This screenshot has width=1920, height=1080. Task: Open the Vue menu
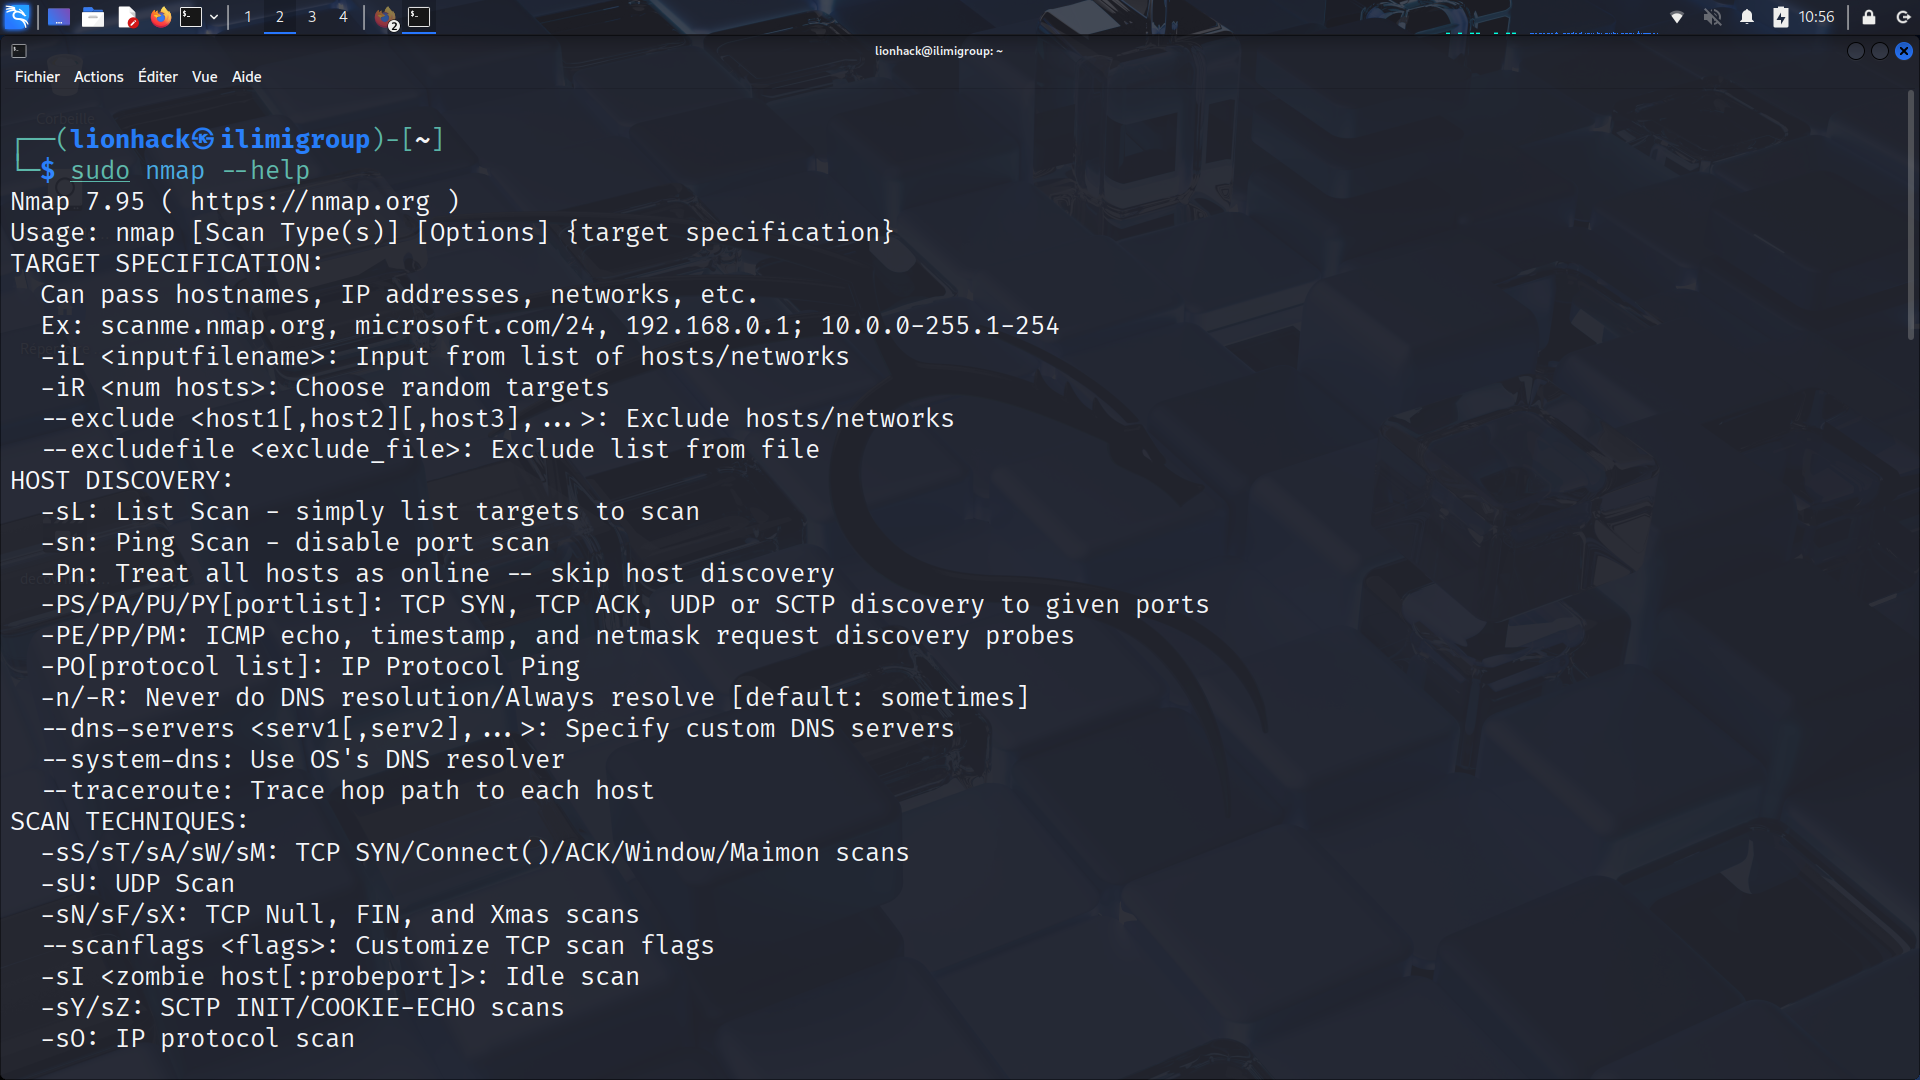coord(204,77)
